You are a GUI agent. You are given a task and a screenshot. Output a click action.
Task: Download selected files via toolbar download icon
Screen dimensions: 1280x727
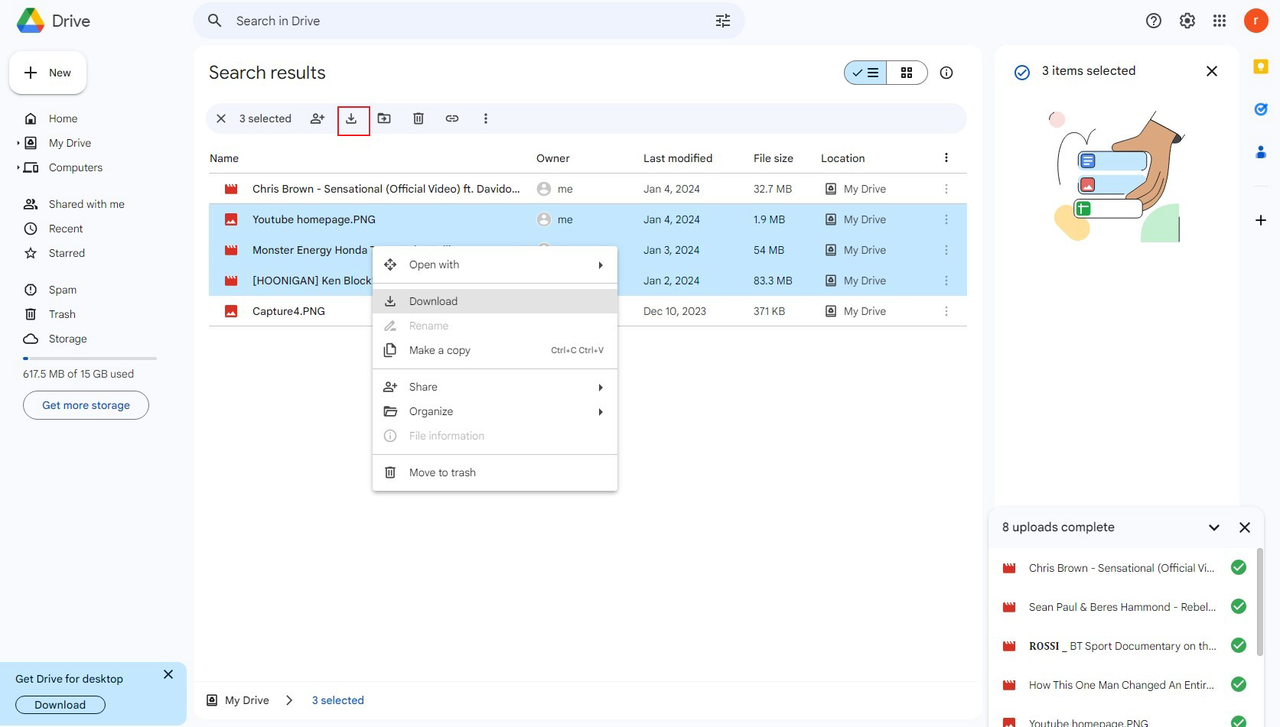tap(352, 119)
